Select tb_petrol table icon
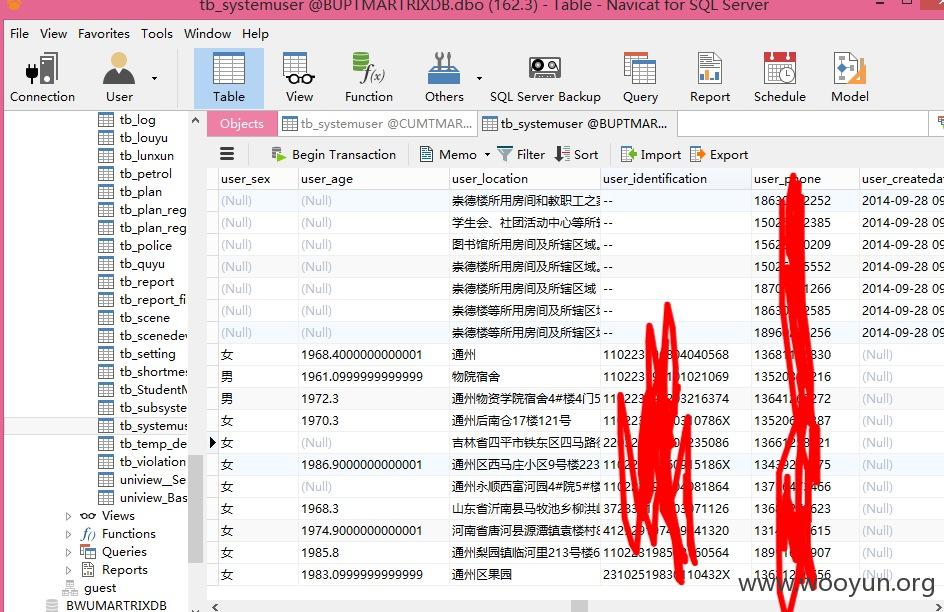 coord(106,174)
